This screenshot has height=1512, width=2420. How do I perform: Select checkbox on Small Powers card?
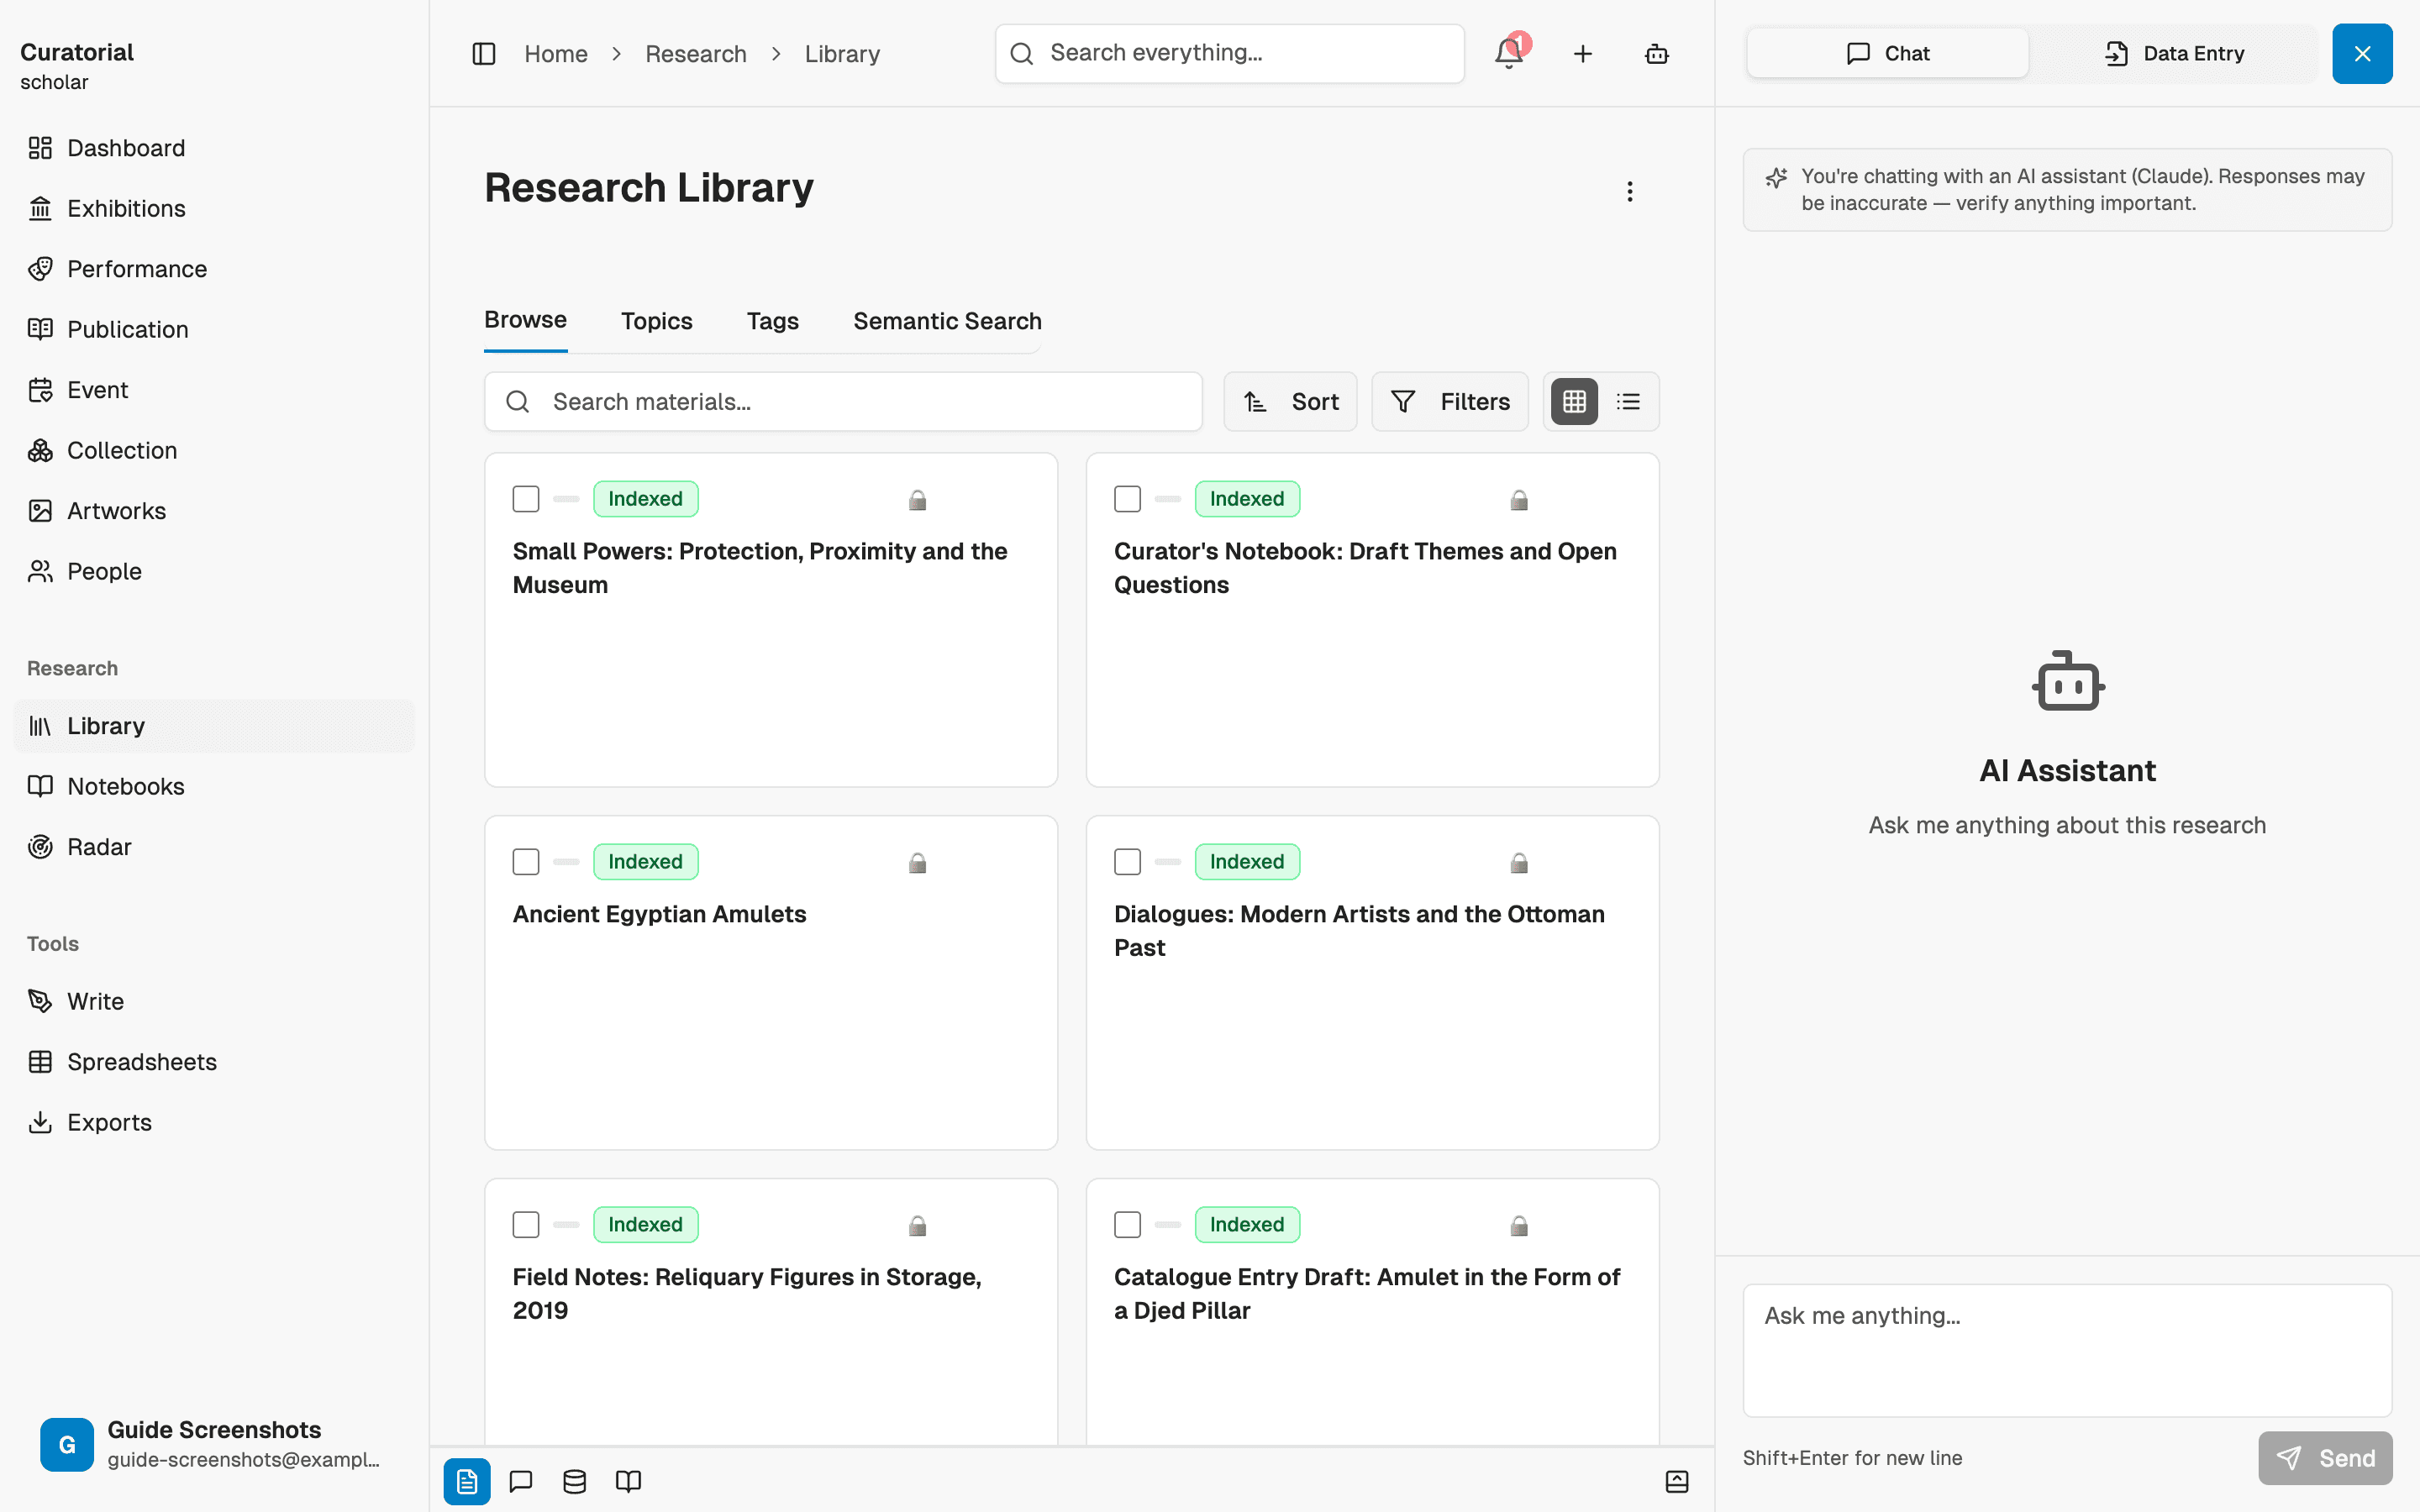526,499
